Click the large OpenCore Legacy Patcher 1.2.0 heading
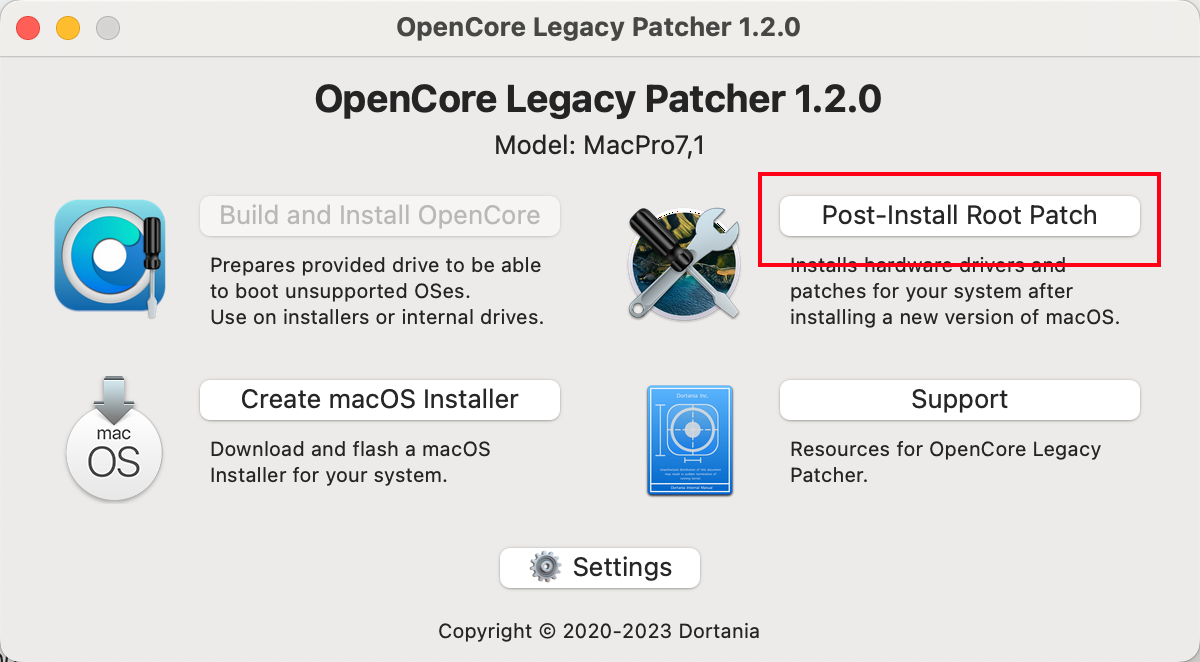This screenshot has width=1200, height=662. pos(598,99)
